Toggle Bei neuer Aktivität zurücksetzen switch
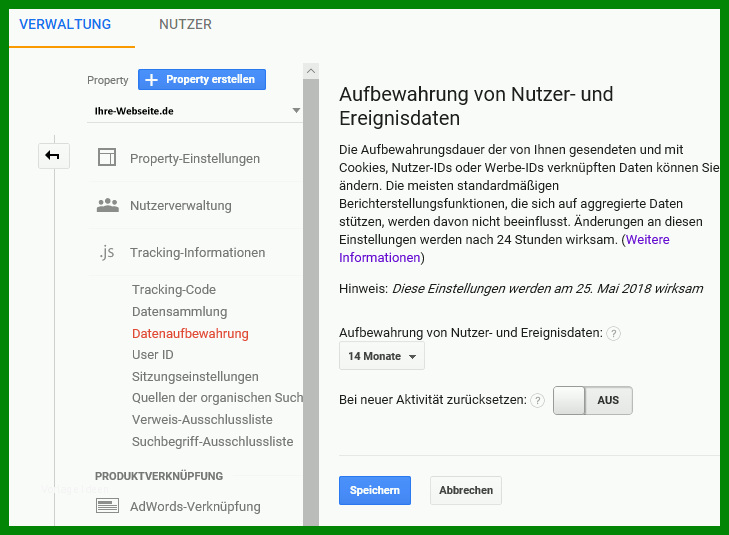This screenshot has height=535, width=729. (x=592, y=400)
